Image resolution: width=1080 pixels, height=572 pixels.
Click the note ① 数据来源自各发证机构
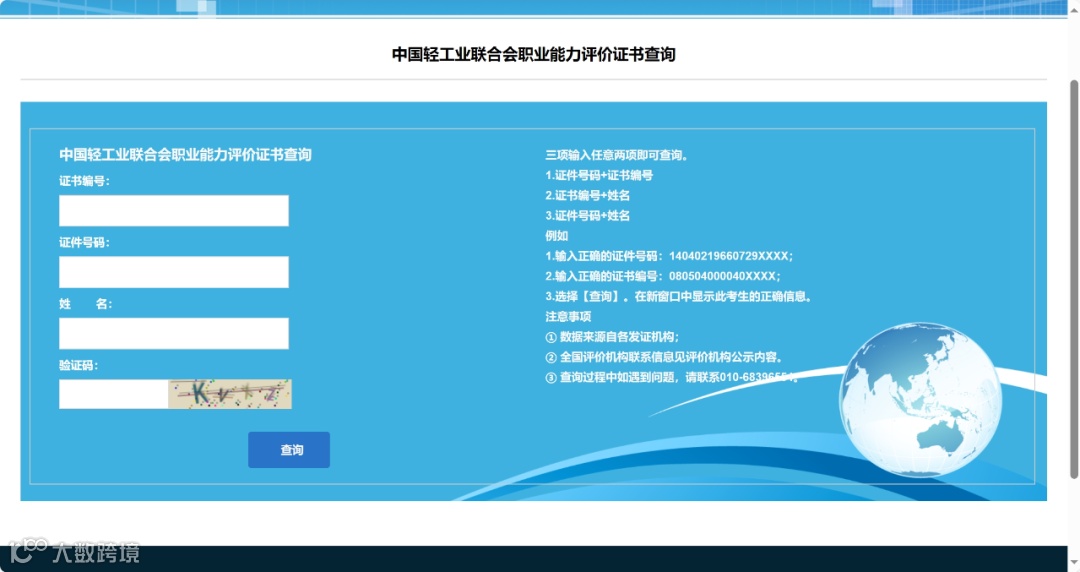[612, 337]
